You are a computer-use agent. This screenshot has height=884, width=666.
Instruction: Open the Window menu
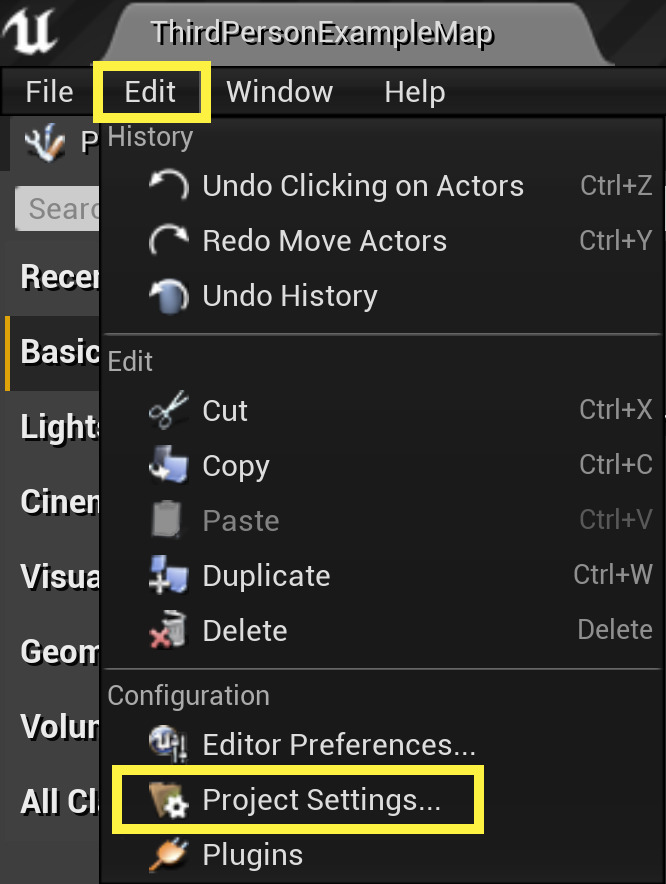(x=279, y=92)
